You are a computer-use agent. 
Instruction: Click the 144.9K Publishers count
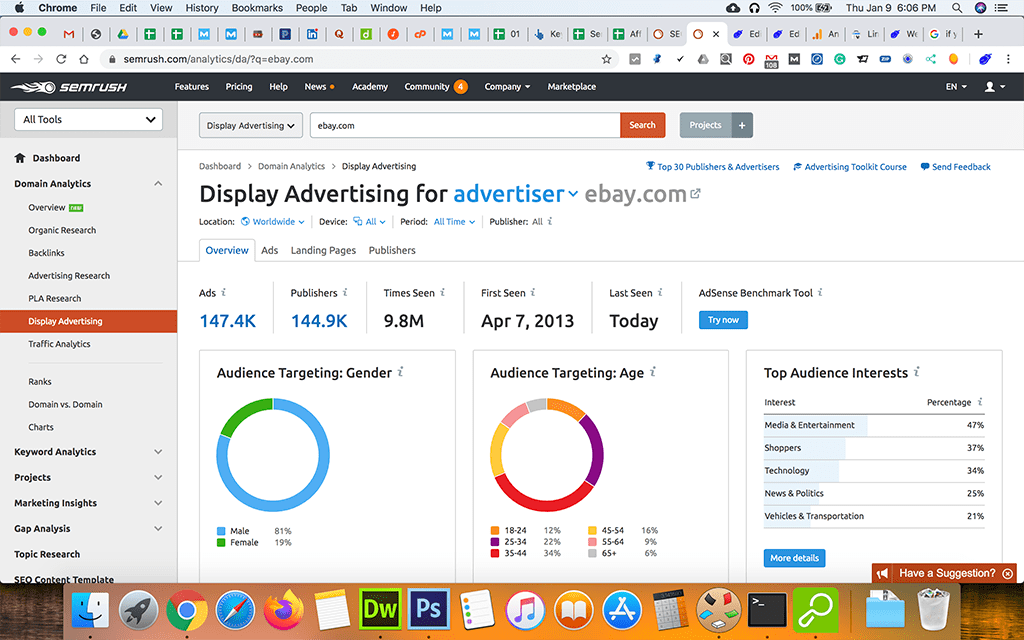319,321
